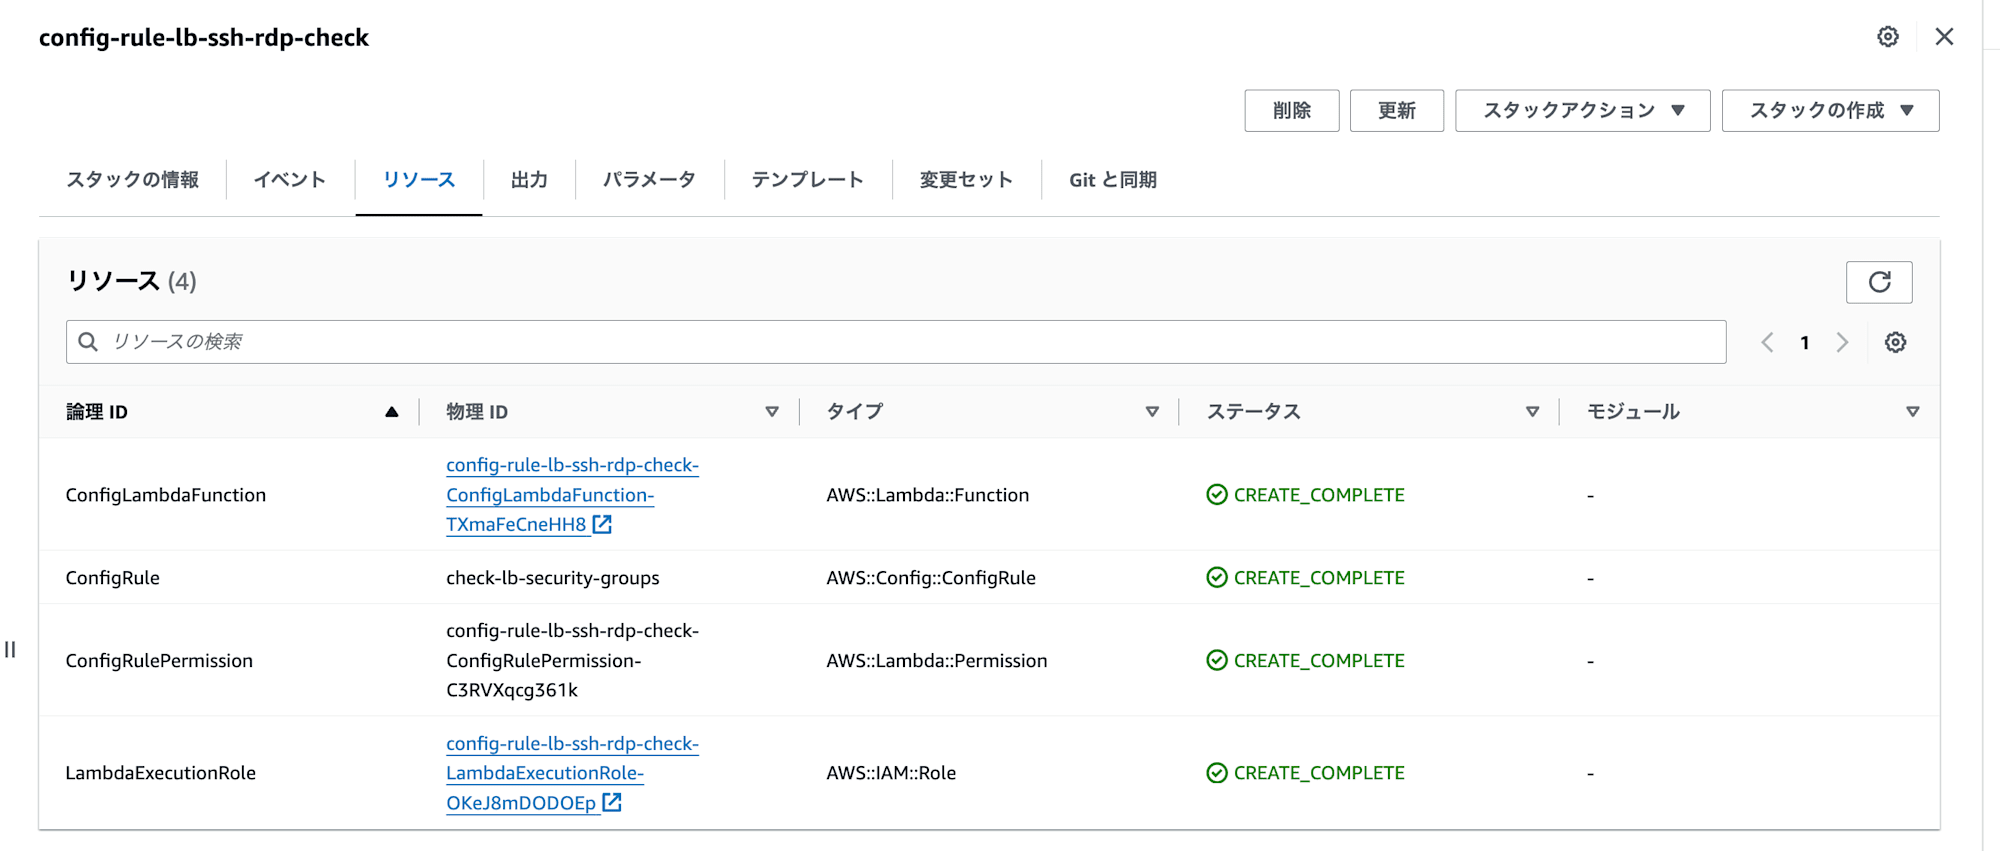Click AWS::Lambda::Function type cell
2000x851 pixels.
click(x=927, y=495)
